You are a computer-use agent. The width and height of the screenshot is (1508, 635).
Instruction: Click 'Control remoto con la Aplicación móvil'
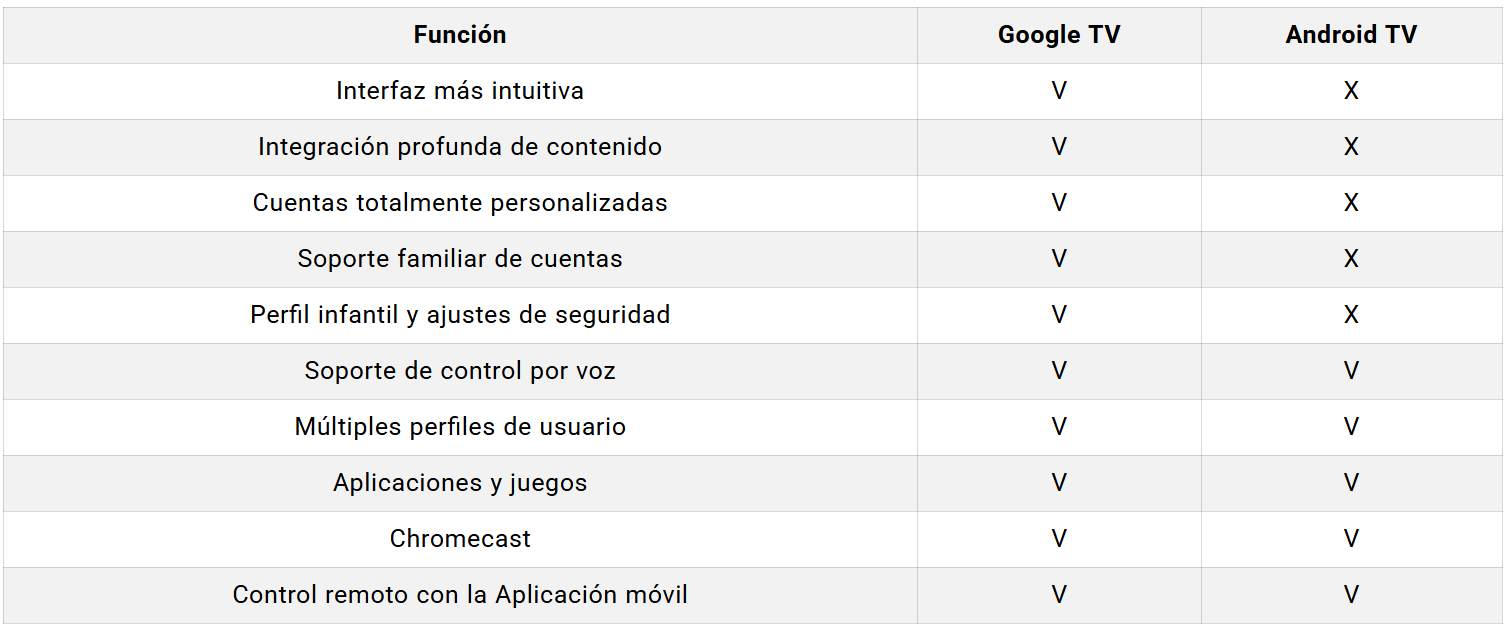pos(460,595)
